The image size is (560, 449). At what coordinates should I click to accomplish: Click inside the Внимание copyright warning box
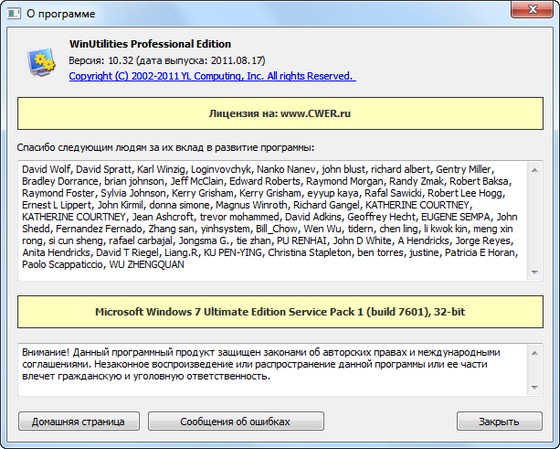273,370
